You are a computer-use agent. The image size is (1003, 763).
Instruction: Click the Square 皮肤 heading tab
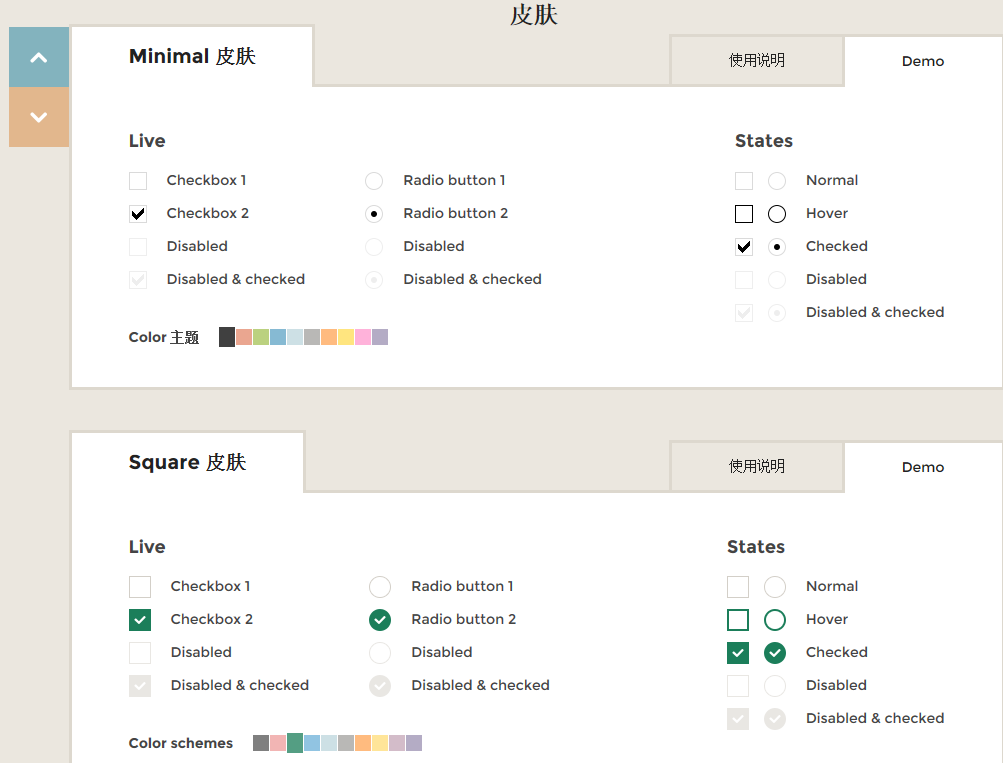coord(187,462)
